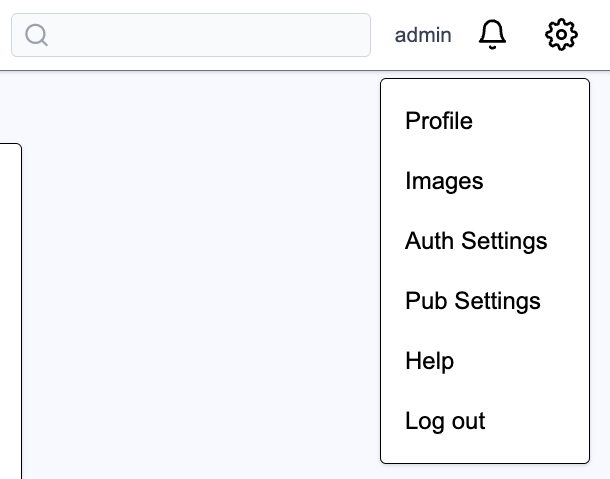Open the Help menu item
The image size is (610, 479).
430,361
